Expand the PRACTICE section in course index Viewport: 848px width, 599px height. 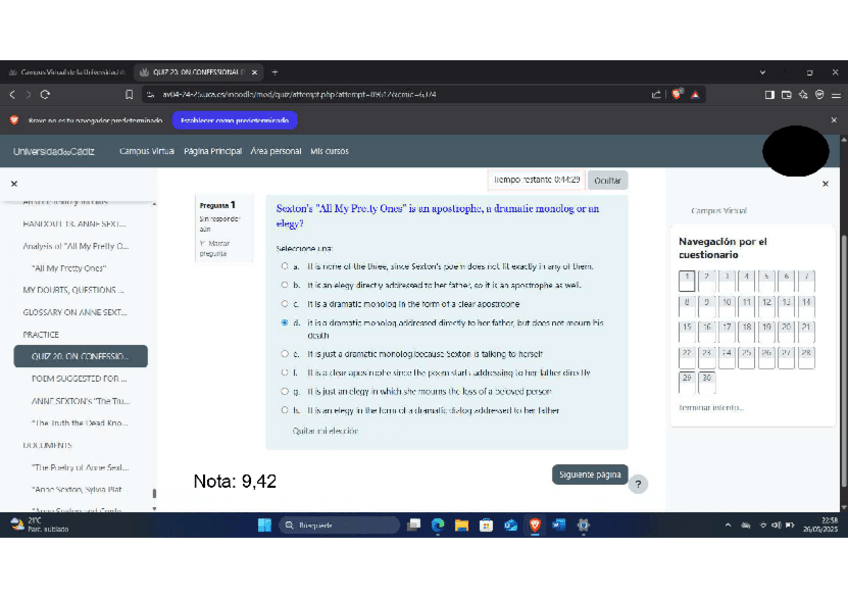(x=41, y=335)
